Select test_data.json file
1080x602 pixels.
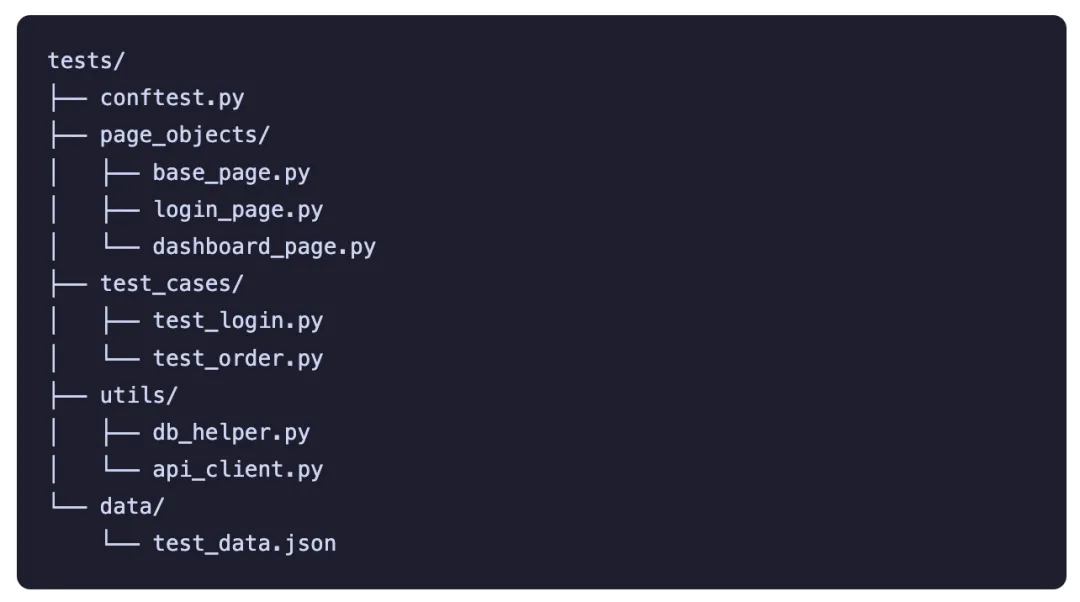tap(244, 543)
